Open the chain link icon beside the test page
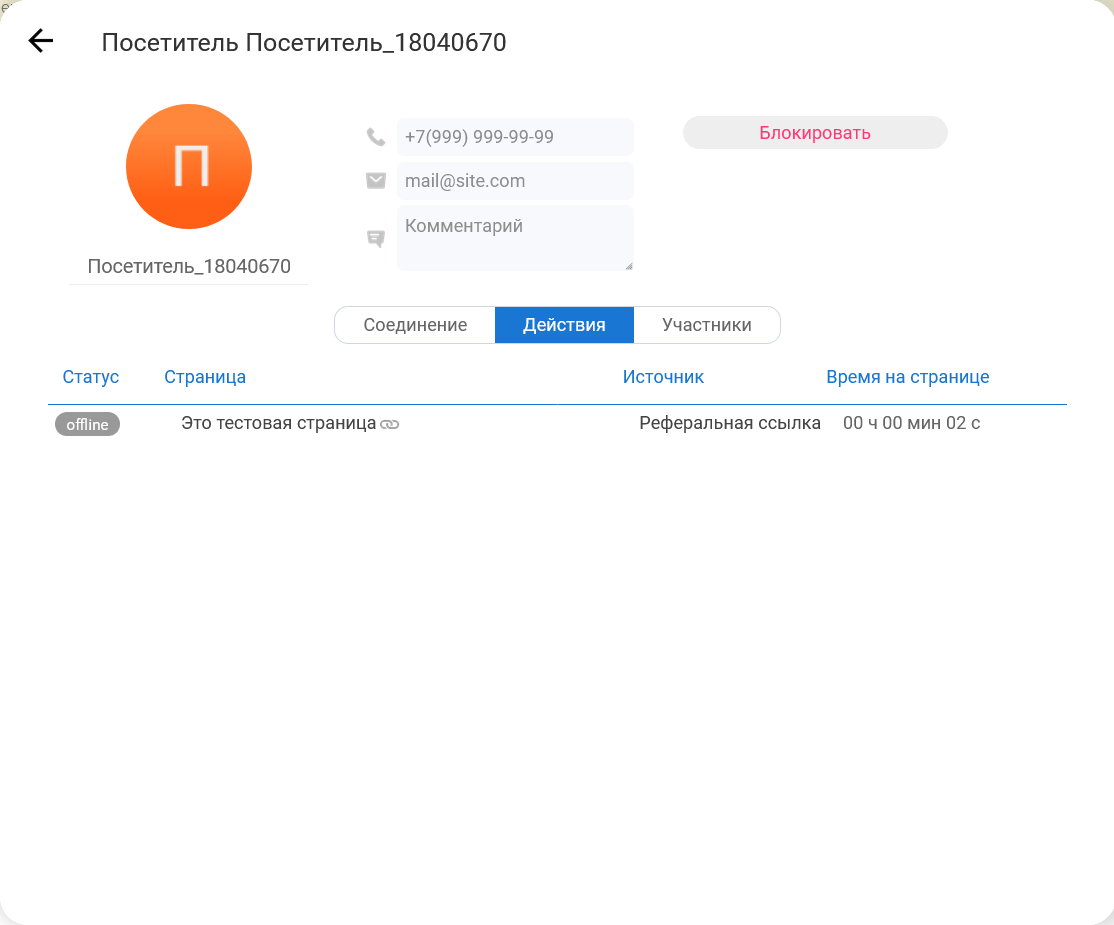Screen dimensions: 1114x925 [390, 424]
